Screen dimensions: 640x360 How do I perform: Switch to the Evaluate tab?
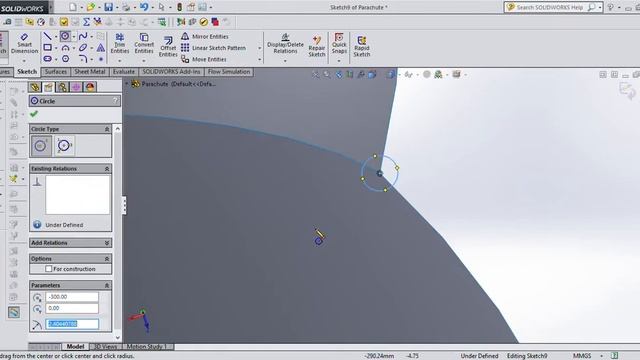[124, 72]
